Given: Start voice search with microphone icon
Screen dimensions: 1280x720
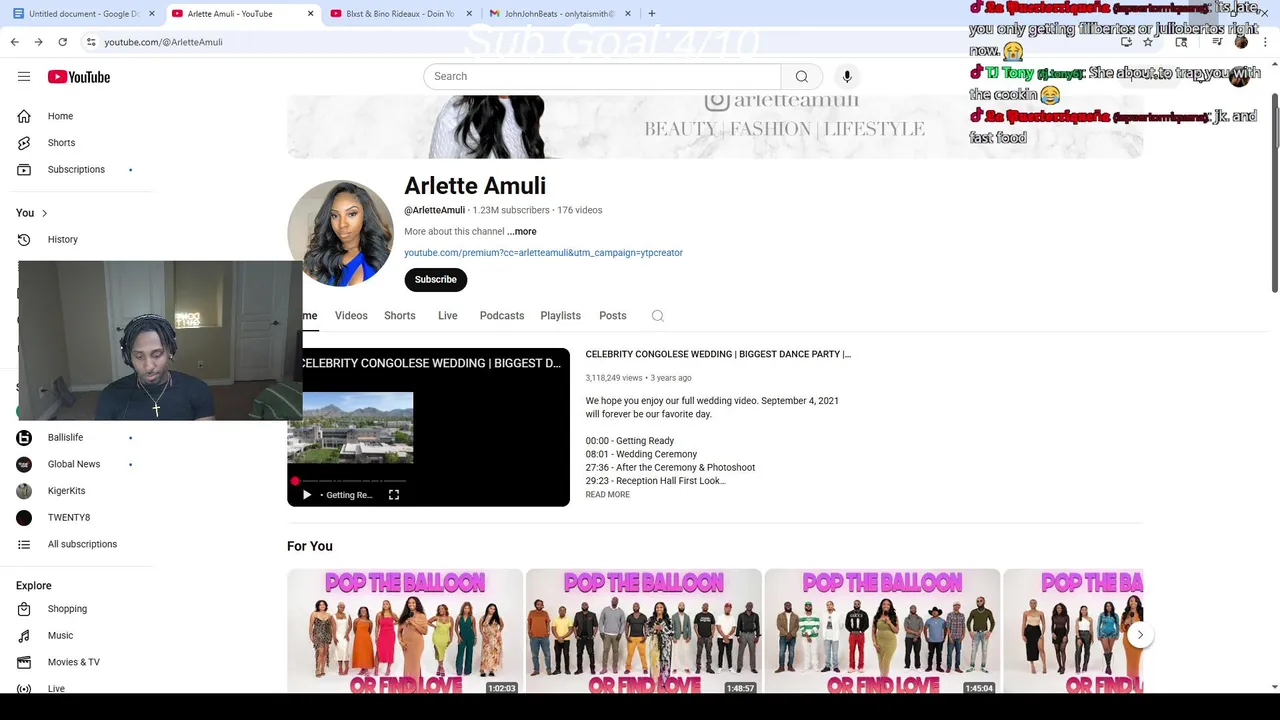Looking at the screenshot, I should (847, 77).
